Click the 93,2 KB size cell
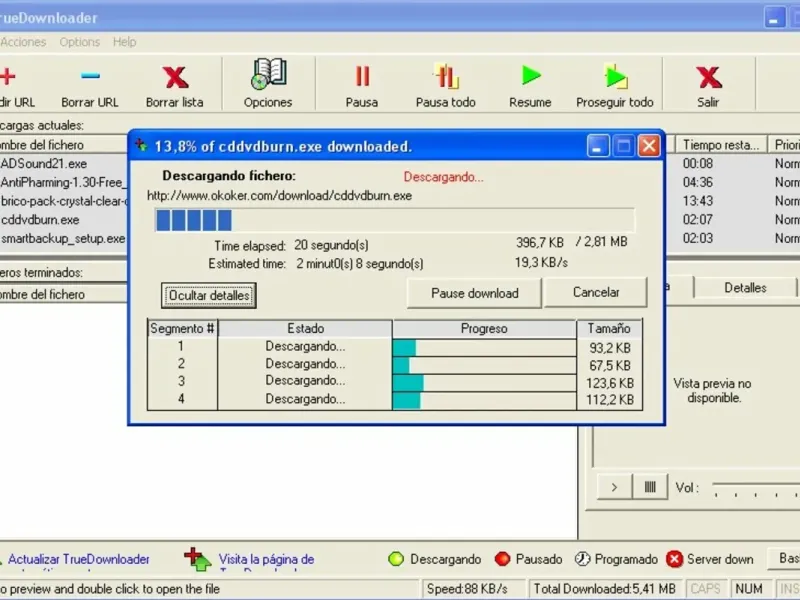The image size is (800, 600). pyautogui.click(x=610, y=348)
